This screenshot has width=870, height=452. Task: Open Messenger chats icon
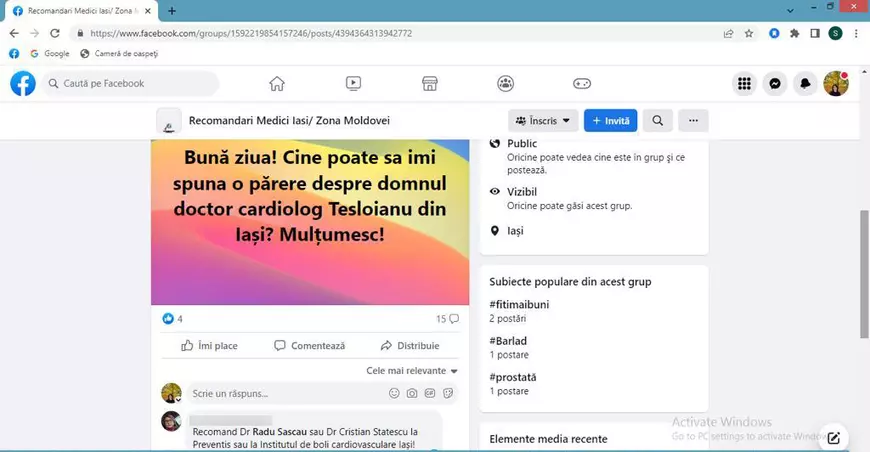tap(775, 84)
